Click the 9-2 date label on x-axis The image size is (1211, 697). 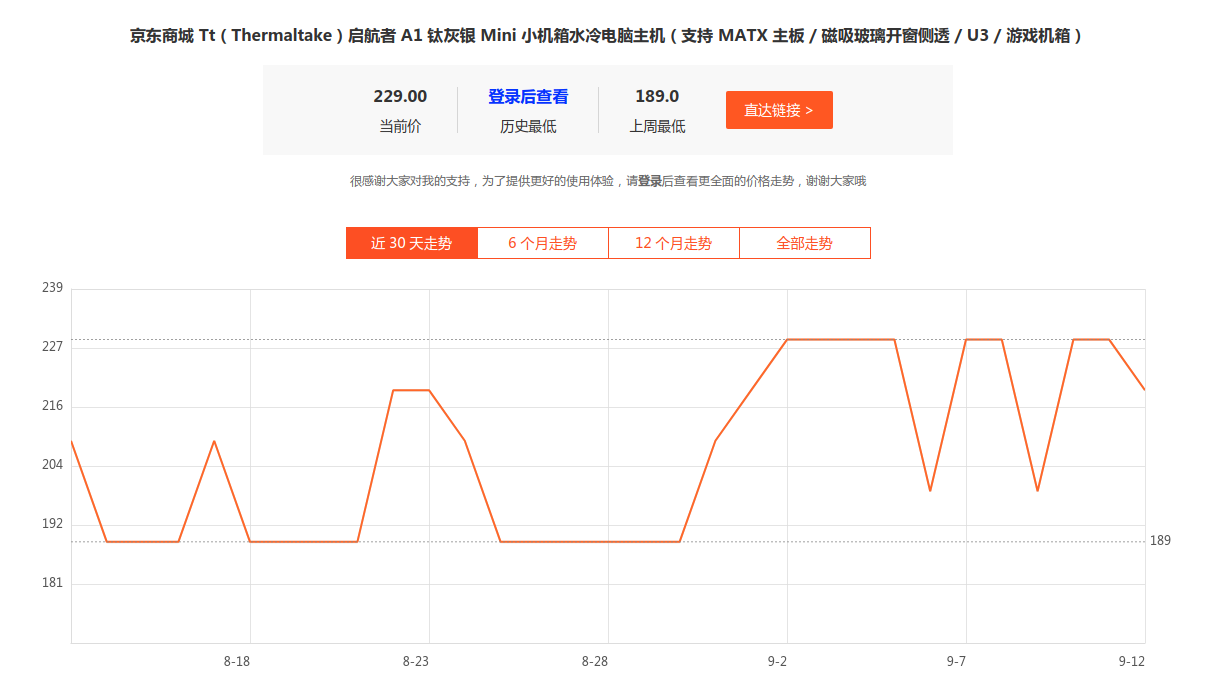coord(777,661)
